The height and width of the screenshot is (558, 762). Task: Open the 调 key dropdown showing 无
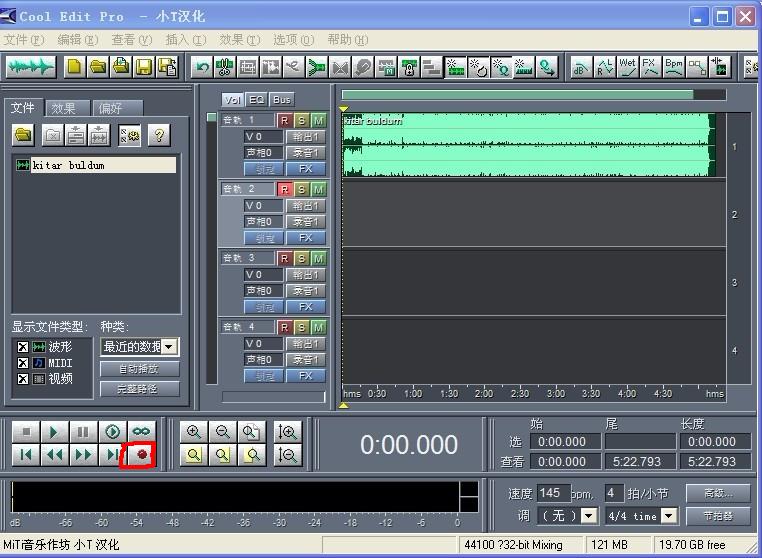(589, 516)
